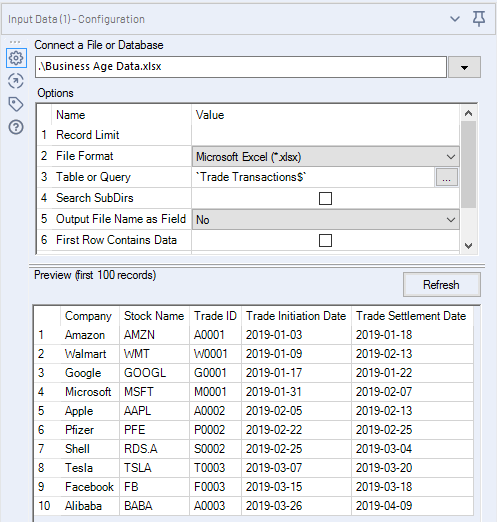Click the Table or Query option name
Screen dimensions: 497x522
(93, 177)
